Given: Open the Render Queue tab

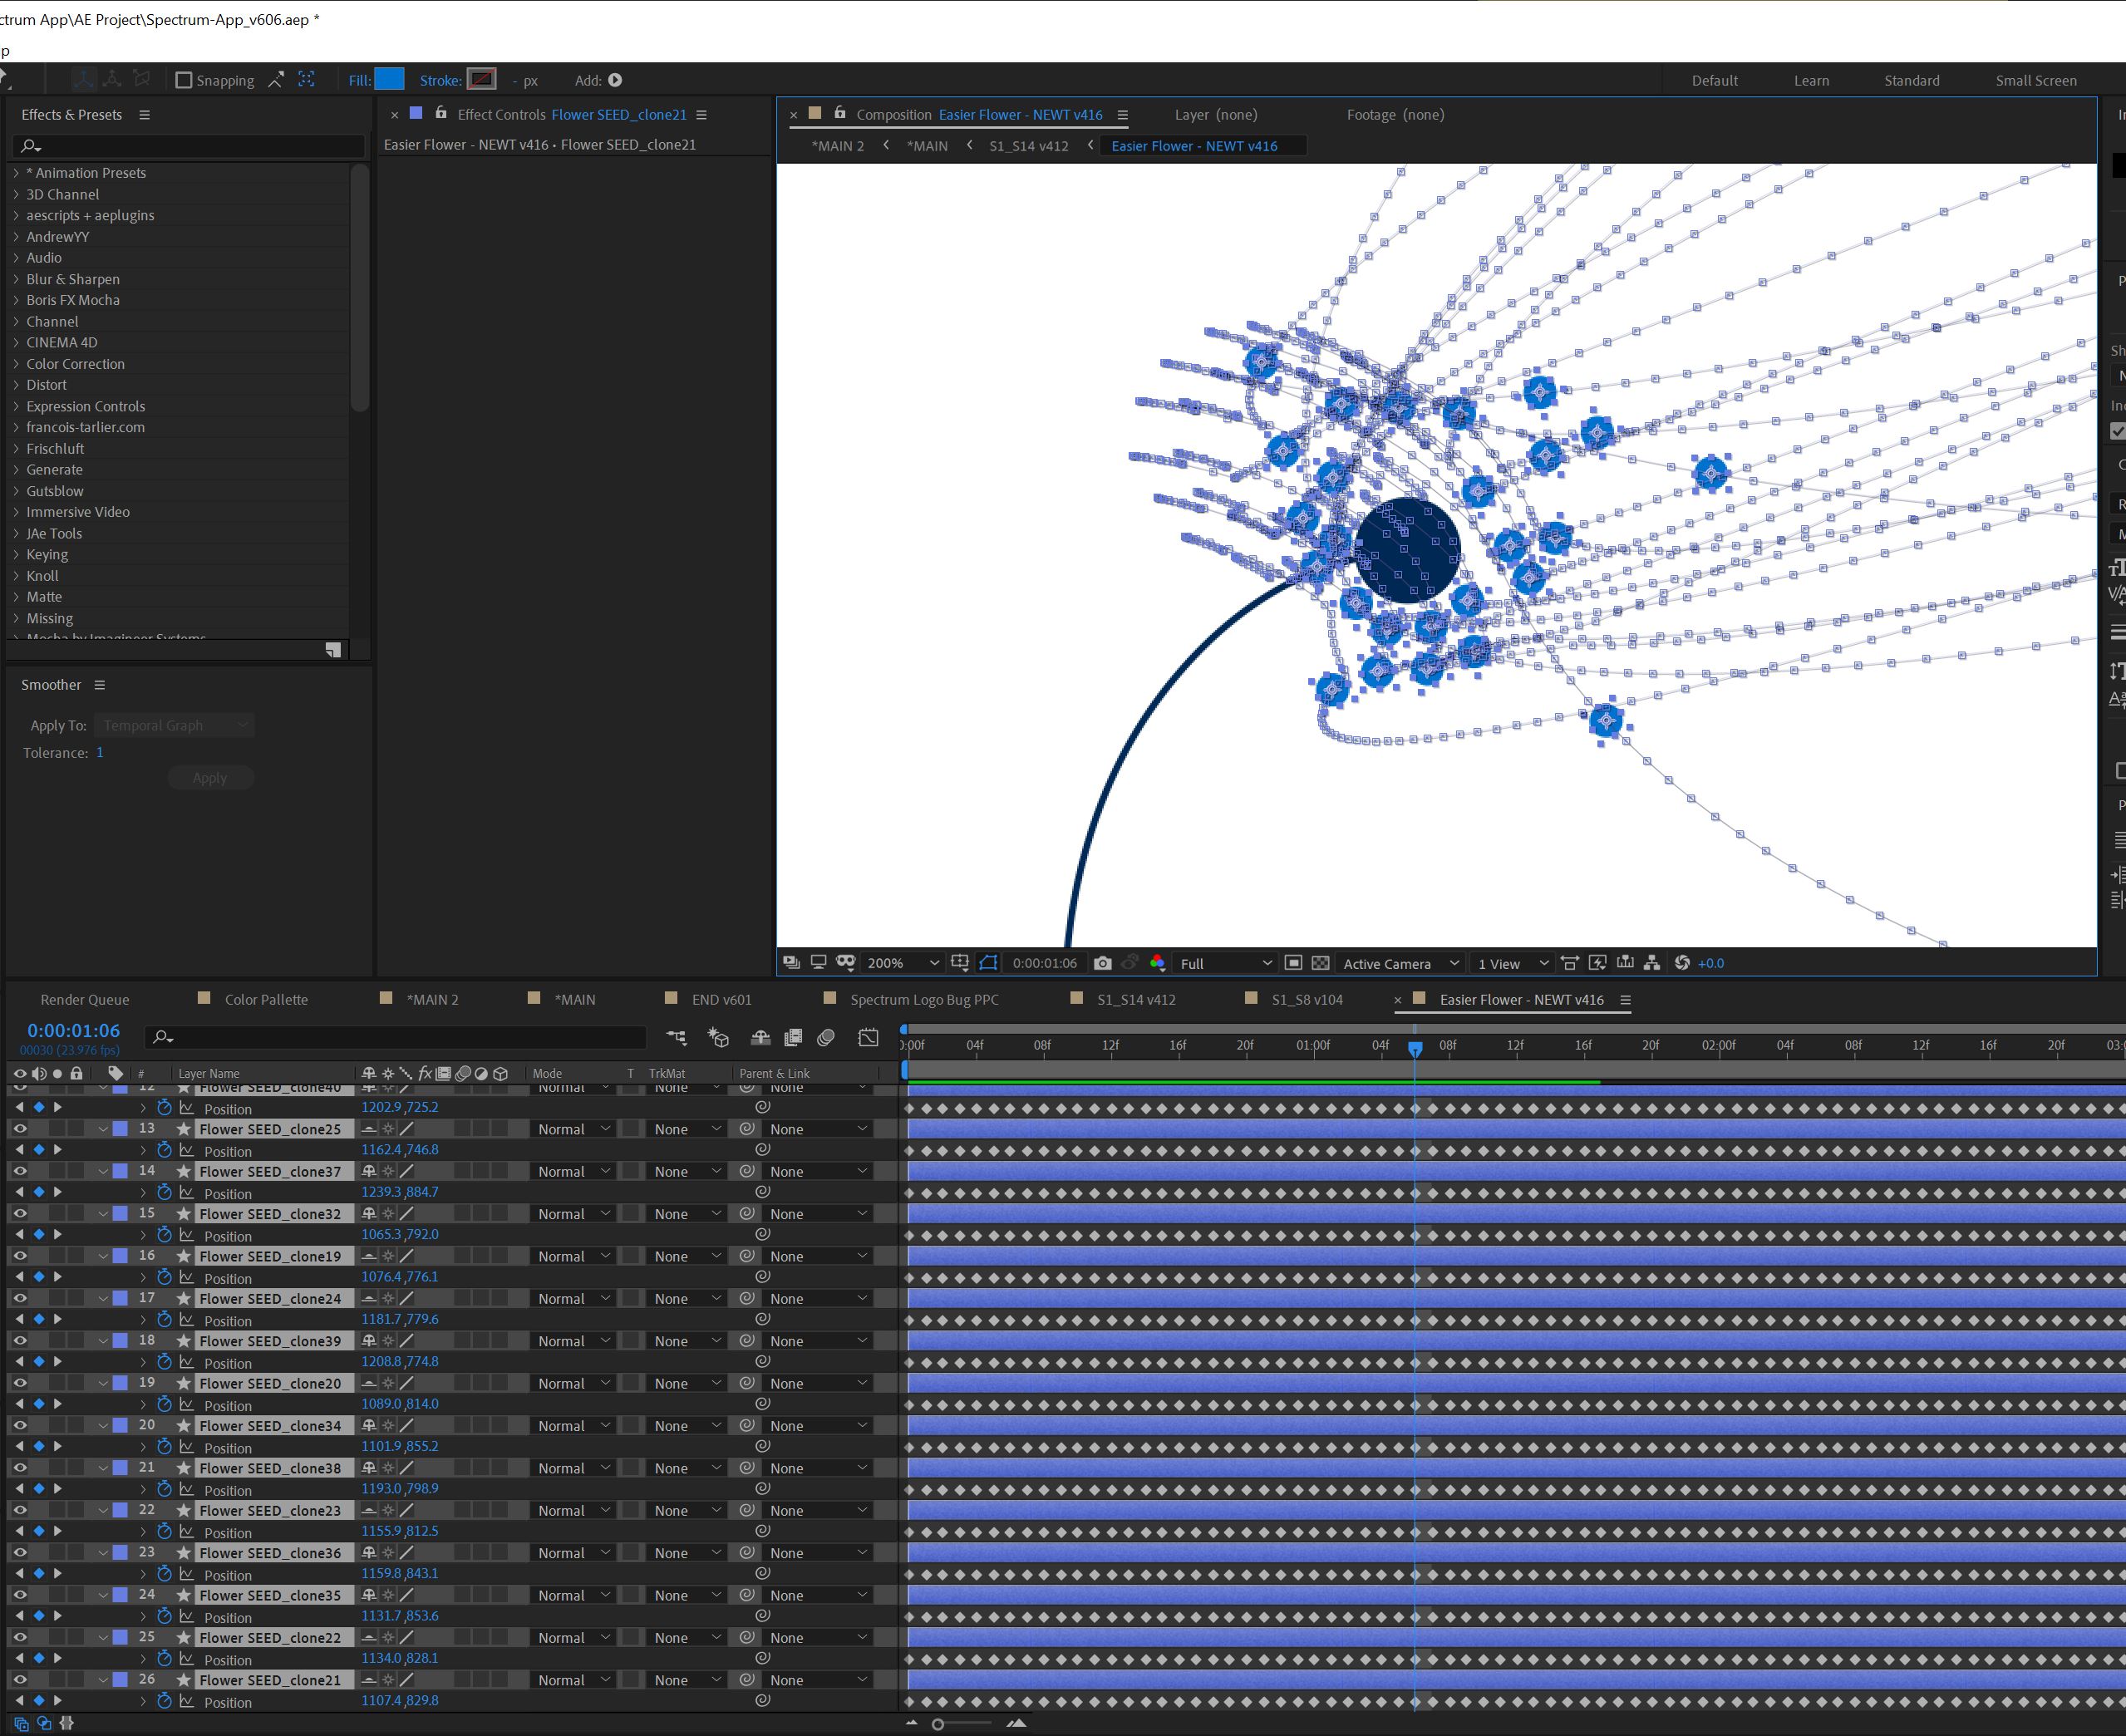Looking at the screenshot, I should pyautogui.click(x=85, y=999).
